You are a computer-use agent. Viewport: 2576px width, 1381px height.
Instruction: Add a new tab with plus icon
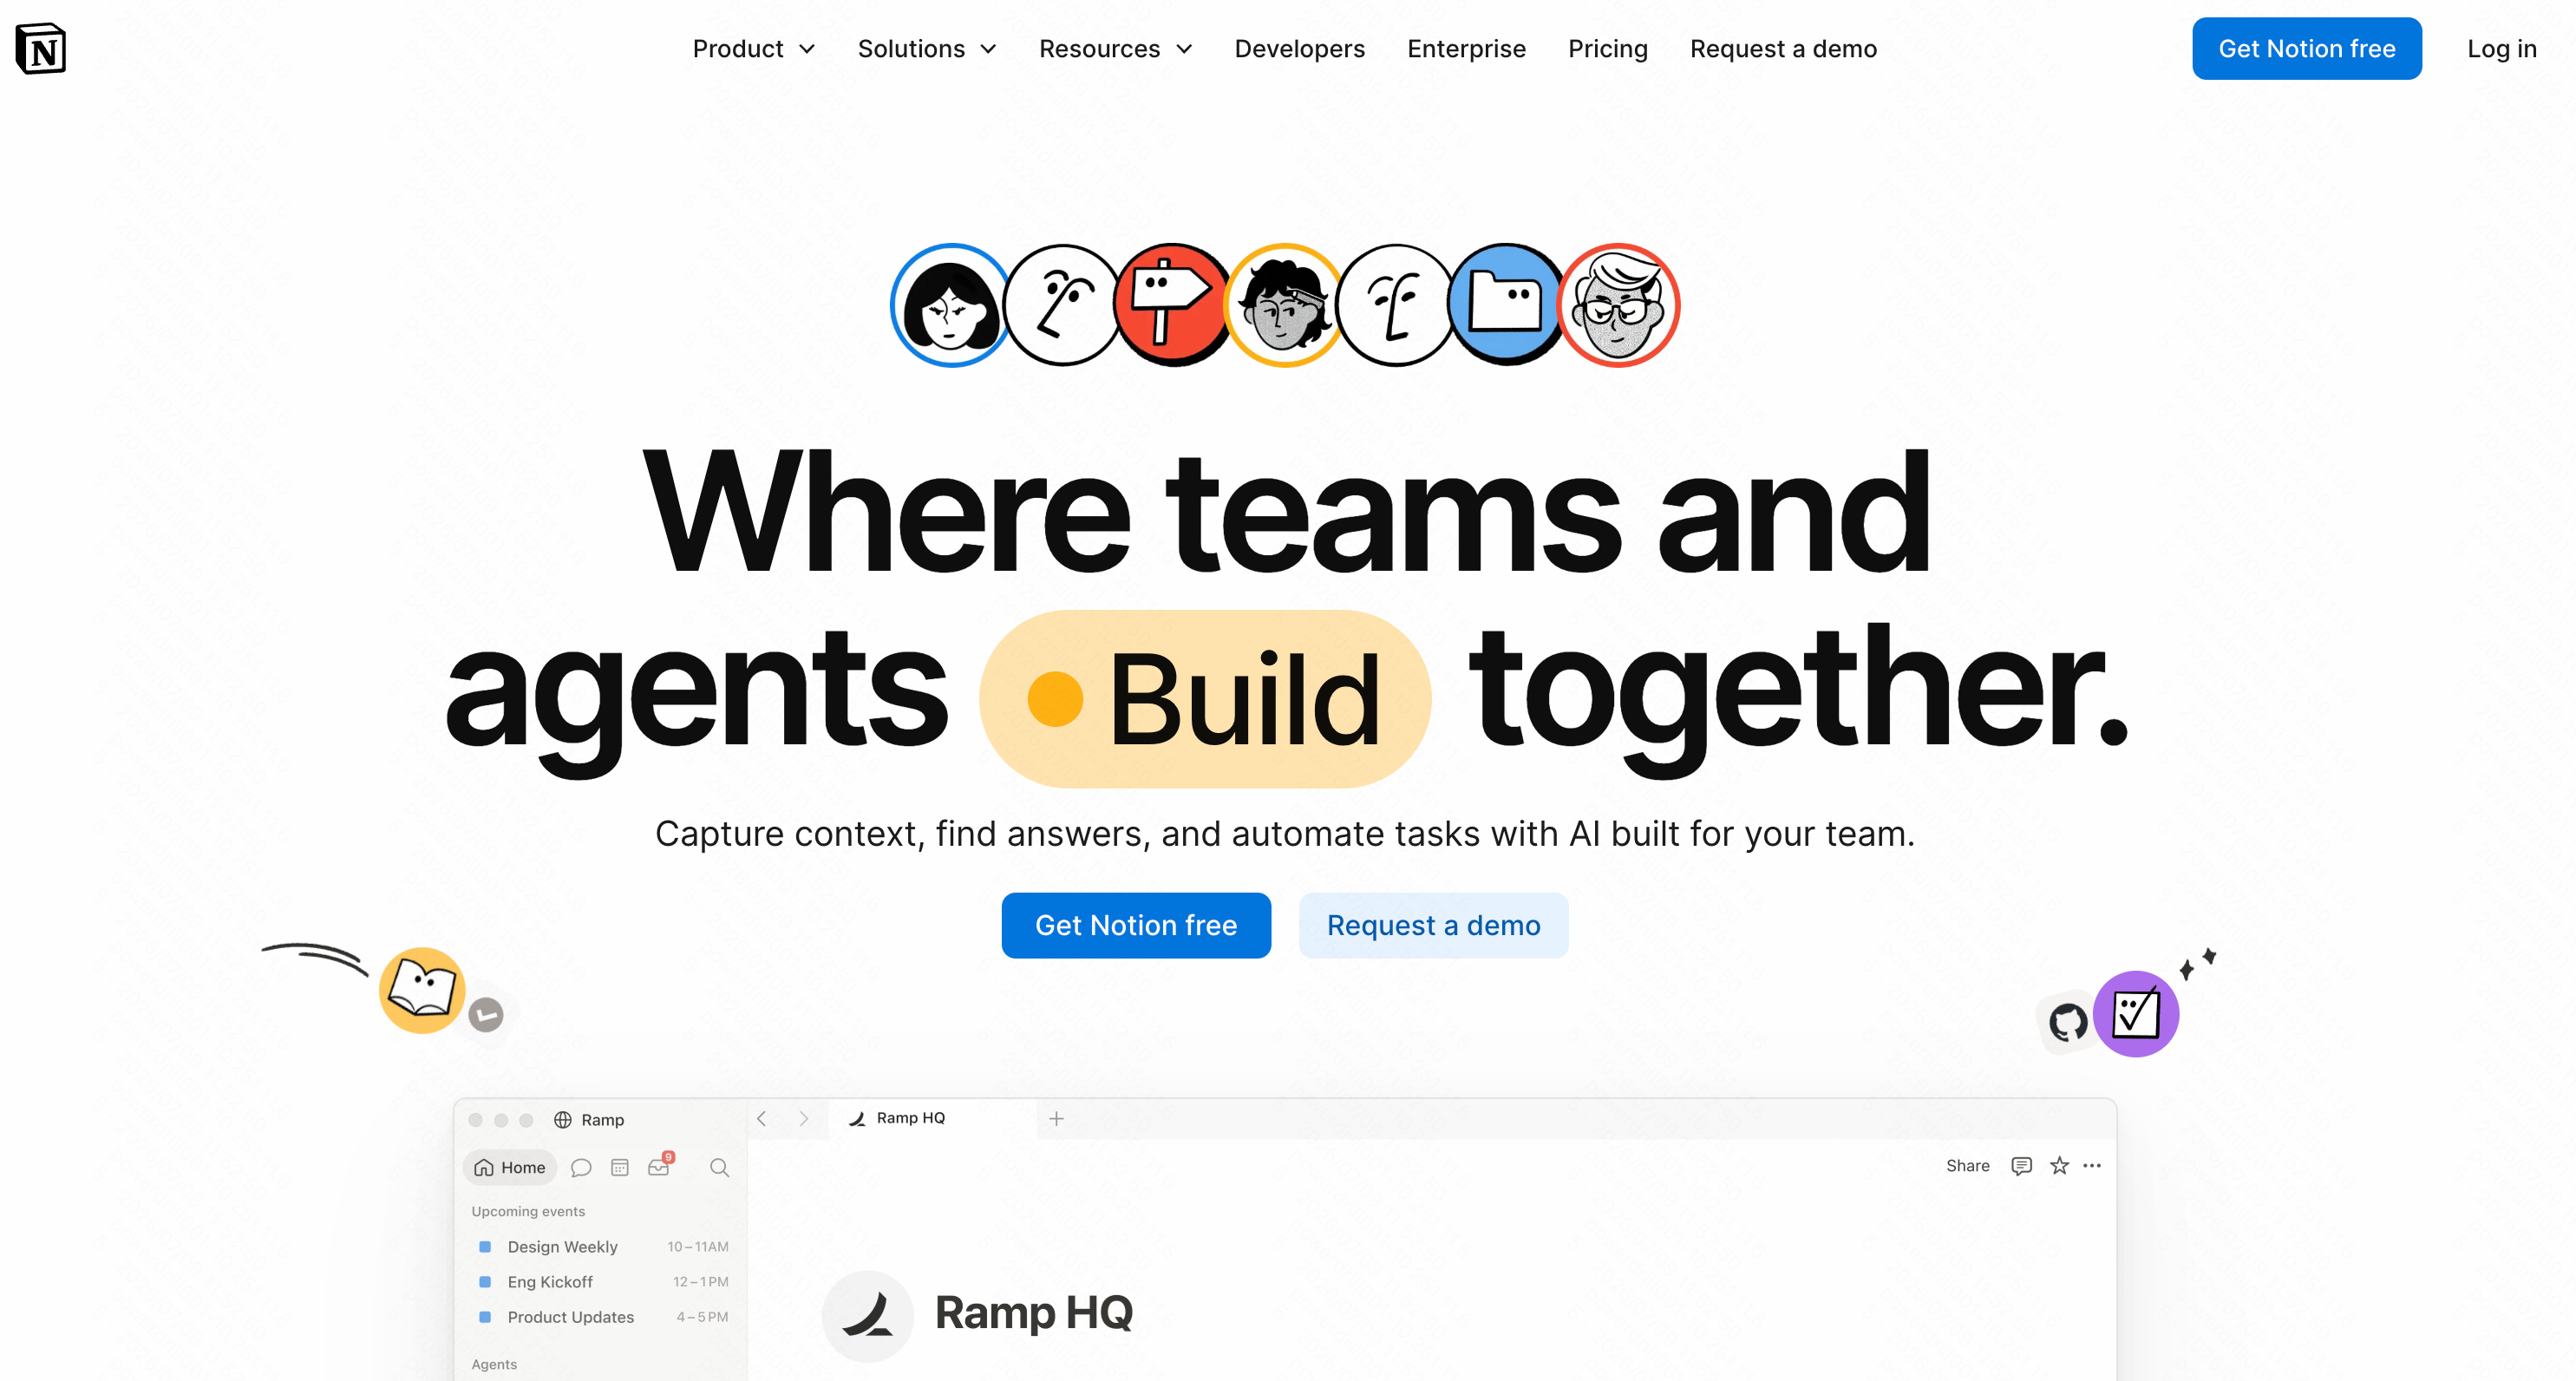tap(1056, 1118)
